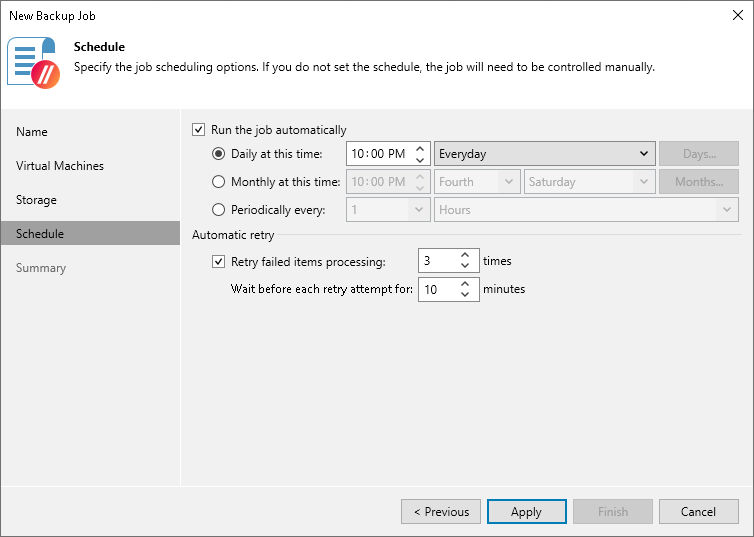This screenshot has width=754, height=537.
Task: Go back with the Previous button
Action: pyautogui.click(x=441, y=512)
